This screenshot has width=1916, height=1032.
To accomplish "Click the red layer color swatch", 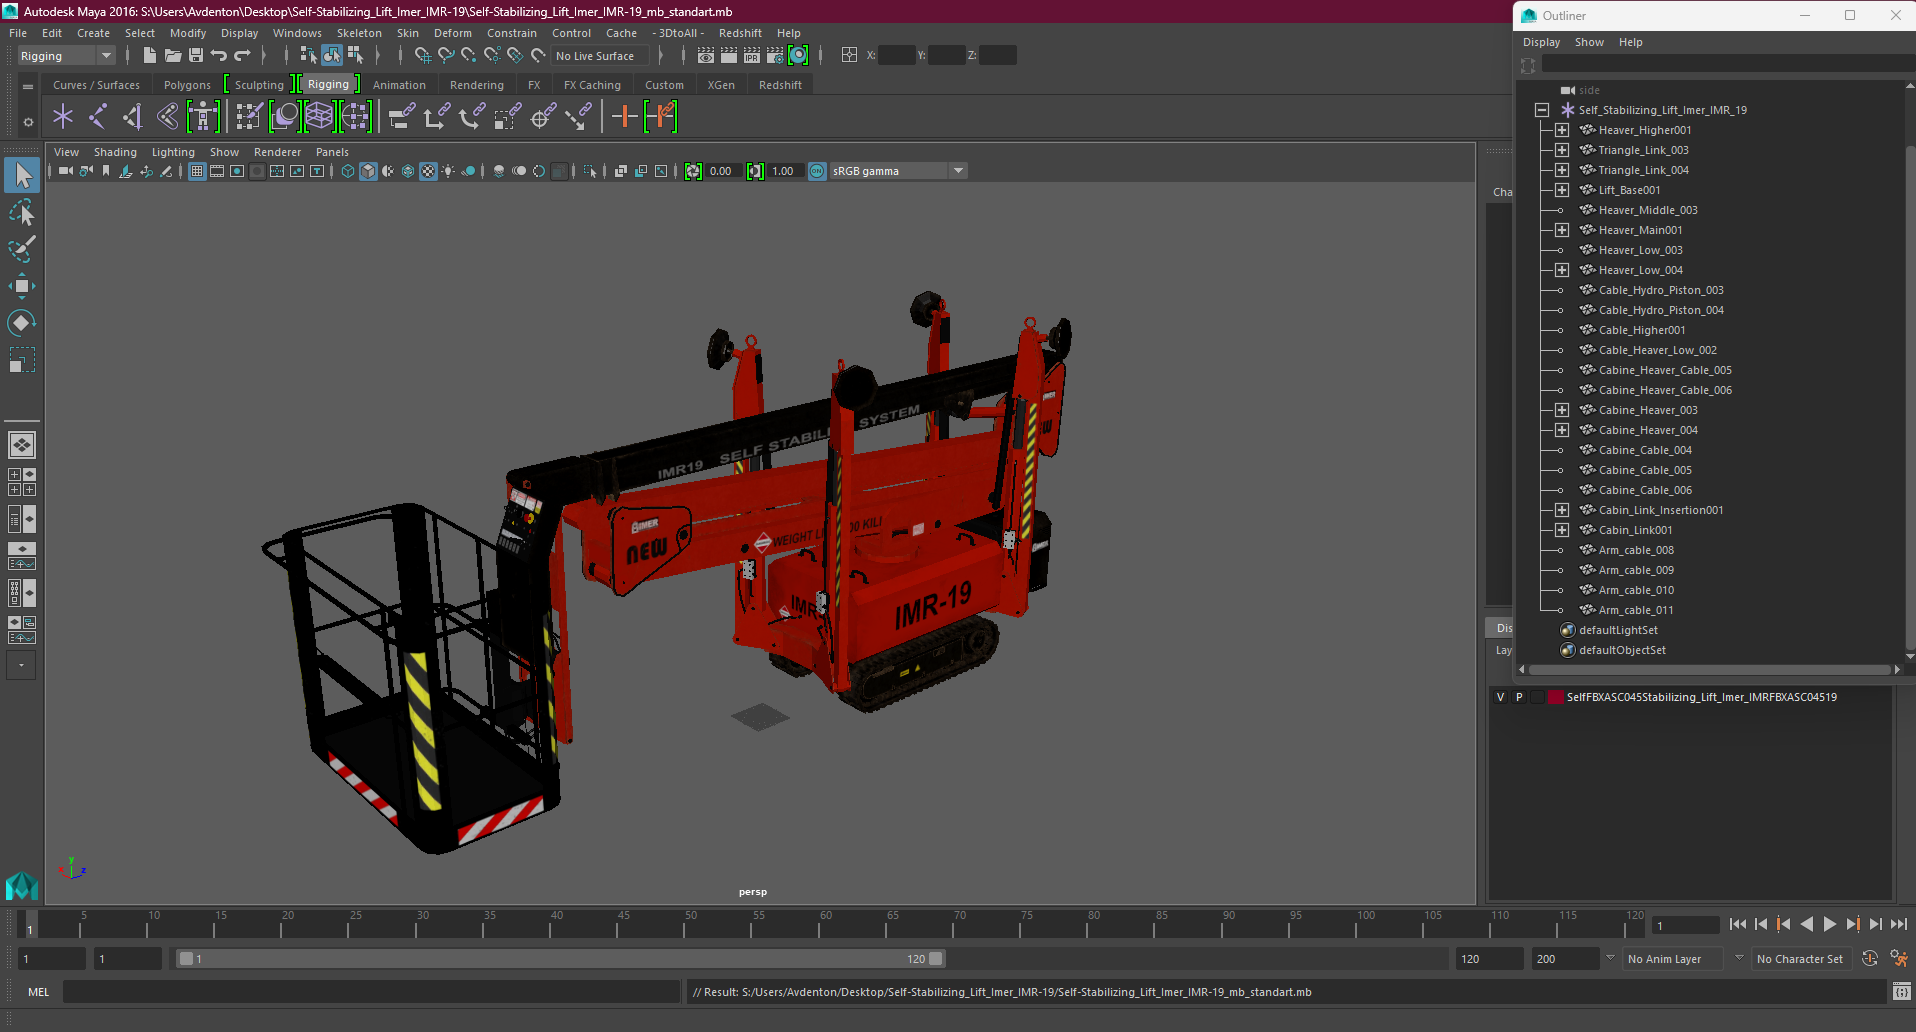I will pyautogui.click(x=1555, y=697).
